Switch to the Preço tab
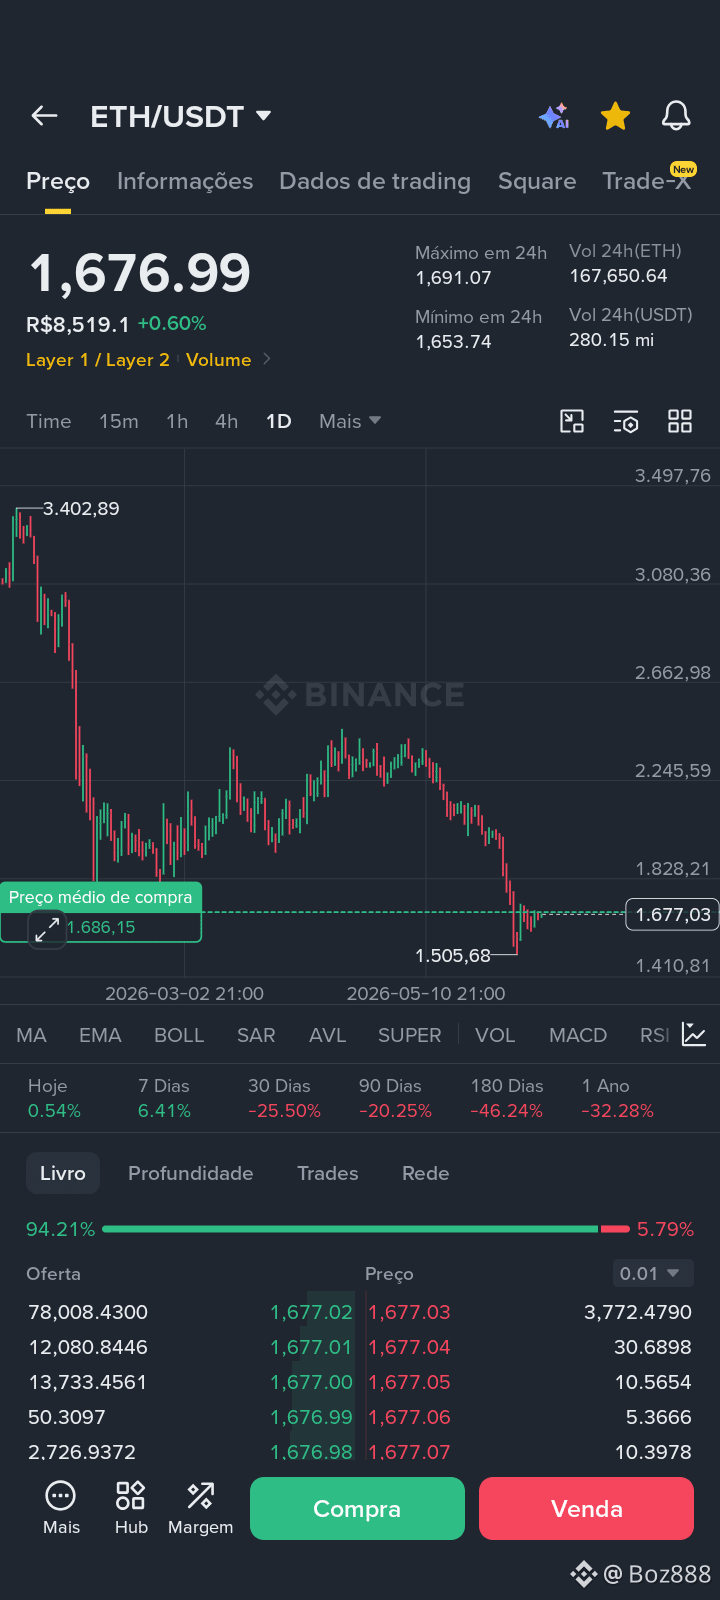Viewport: 720px width, 1600px height. pyautogui.click(x=58, y=181)
